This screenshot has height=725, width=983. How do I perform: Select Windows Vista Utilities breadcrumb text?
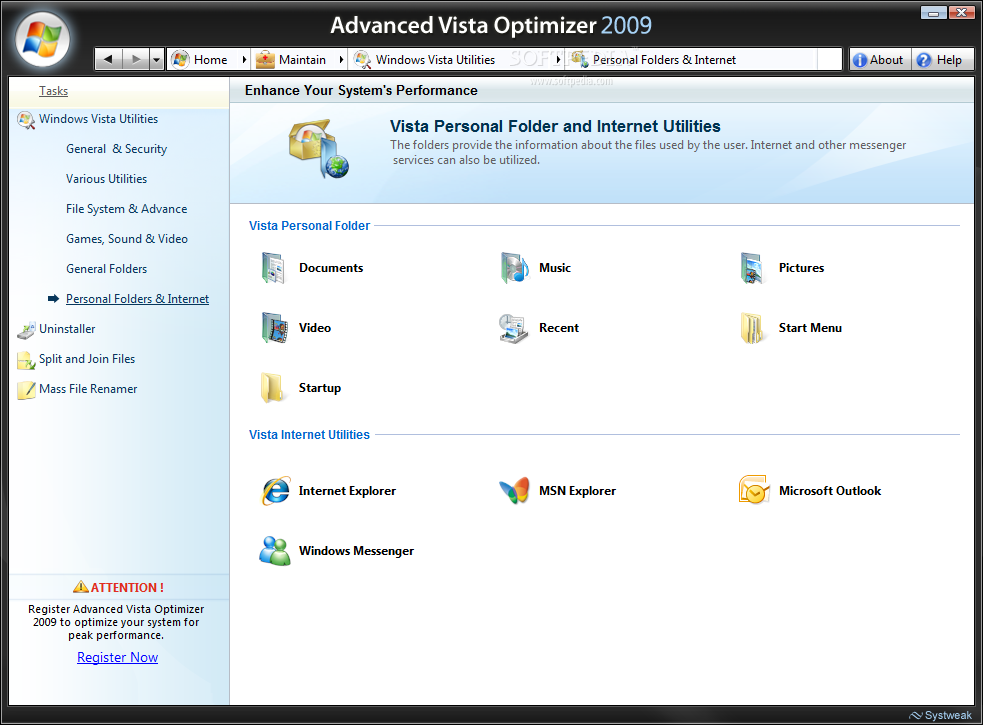[x=435, y=60]
